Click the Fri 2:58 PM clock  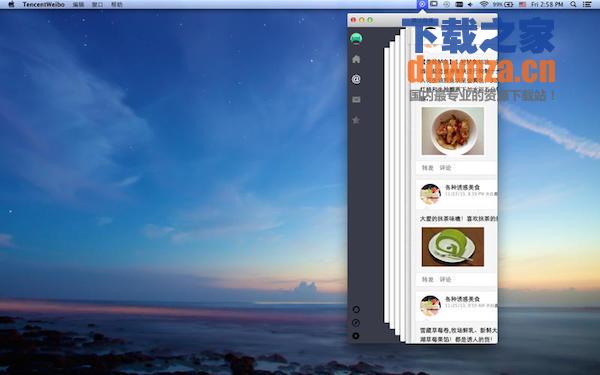[547, 4]
